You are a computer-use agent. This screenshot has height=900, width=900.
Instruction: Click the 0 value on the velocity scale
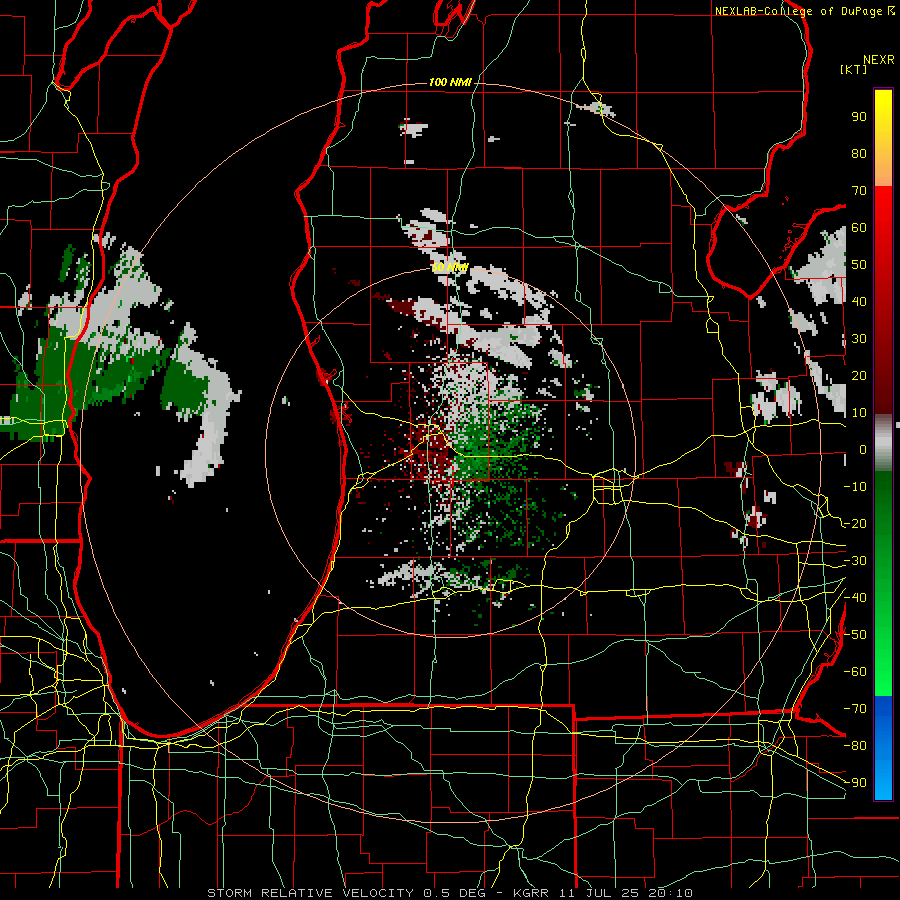coord(863,450)
